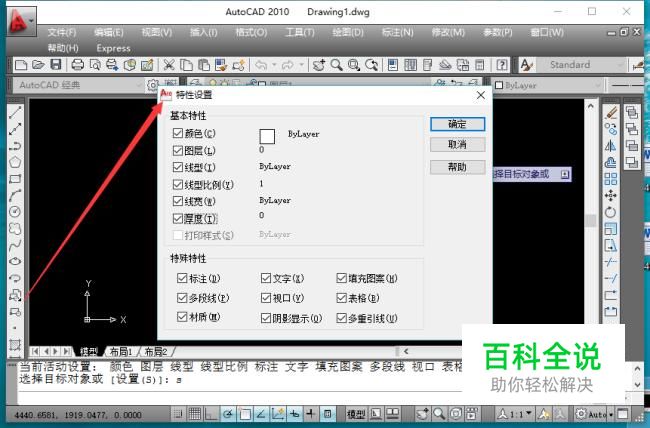This screenshot has width=650, height=428.
Task: Open a file with the Open icon
Action: [x=38, y=65]
